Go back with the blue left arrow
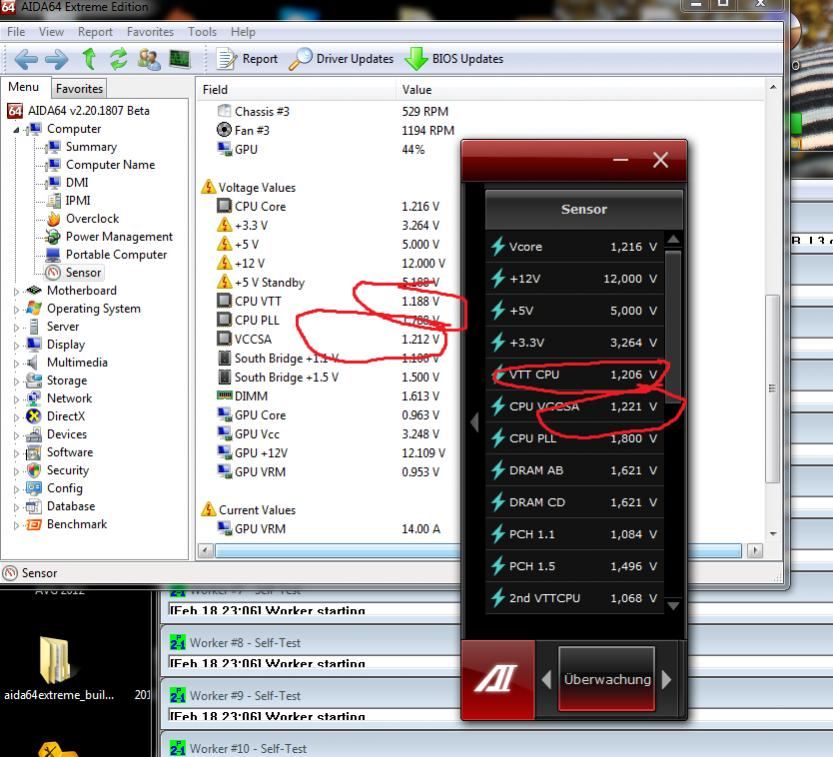Screen dimensions: 833x757 [x=26, y=59]
